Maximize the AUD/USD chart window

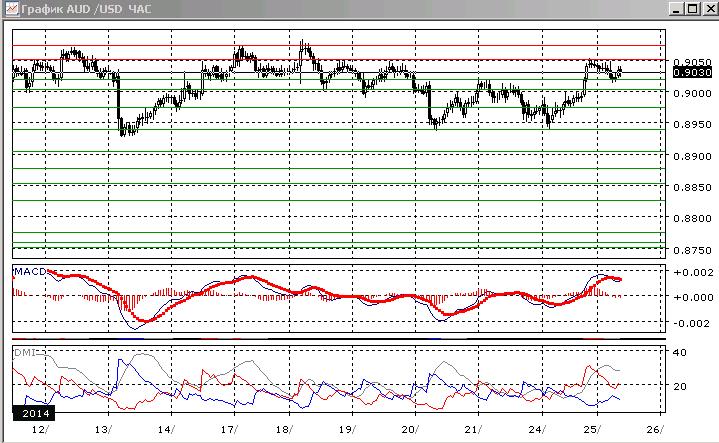pyautogui.click(x=692, y=9)
